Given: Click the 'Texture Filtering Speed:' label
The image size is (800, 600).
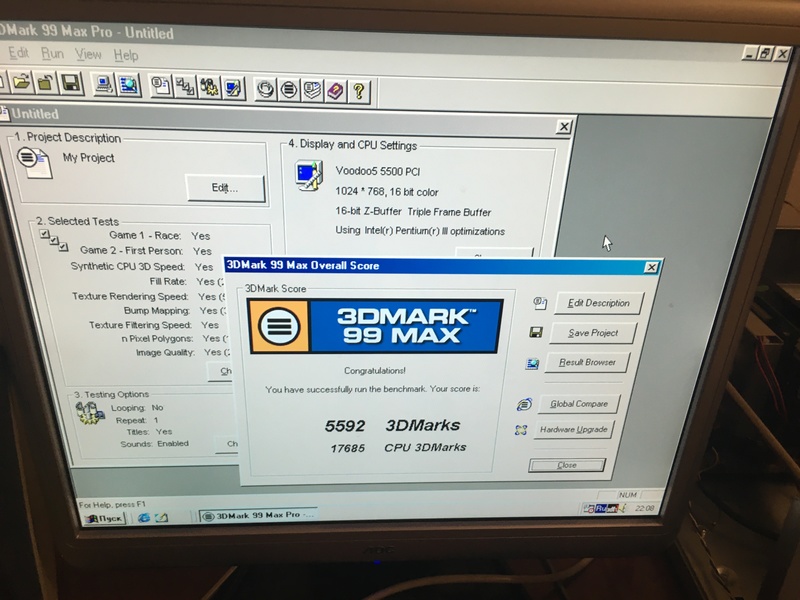Looking at the screenshot, I should 140,325.
